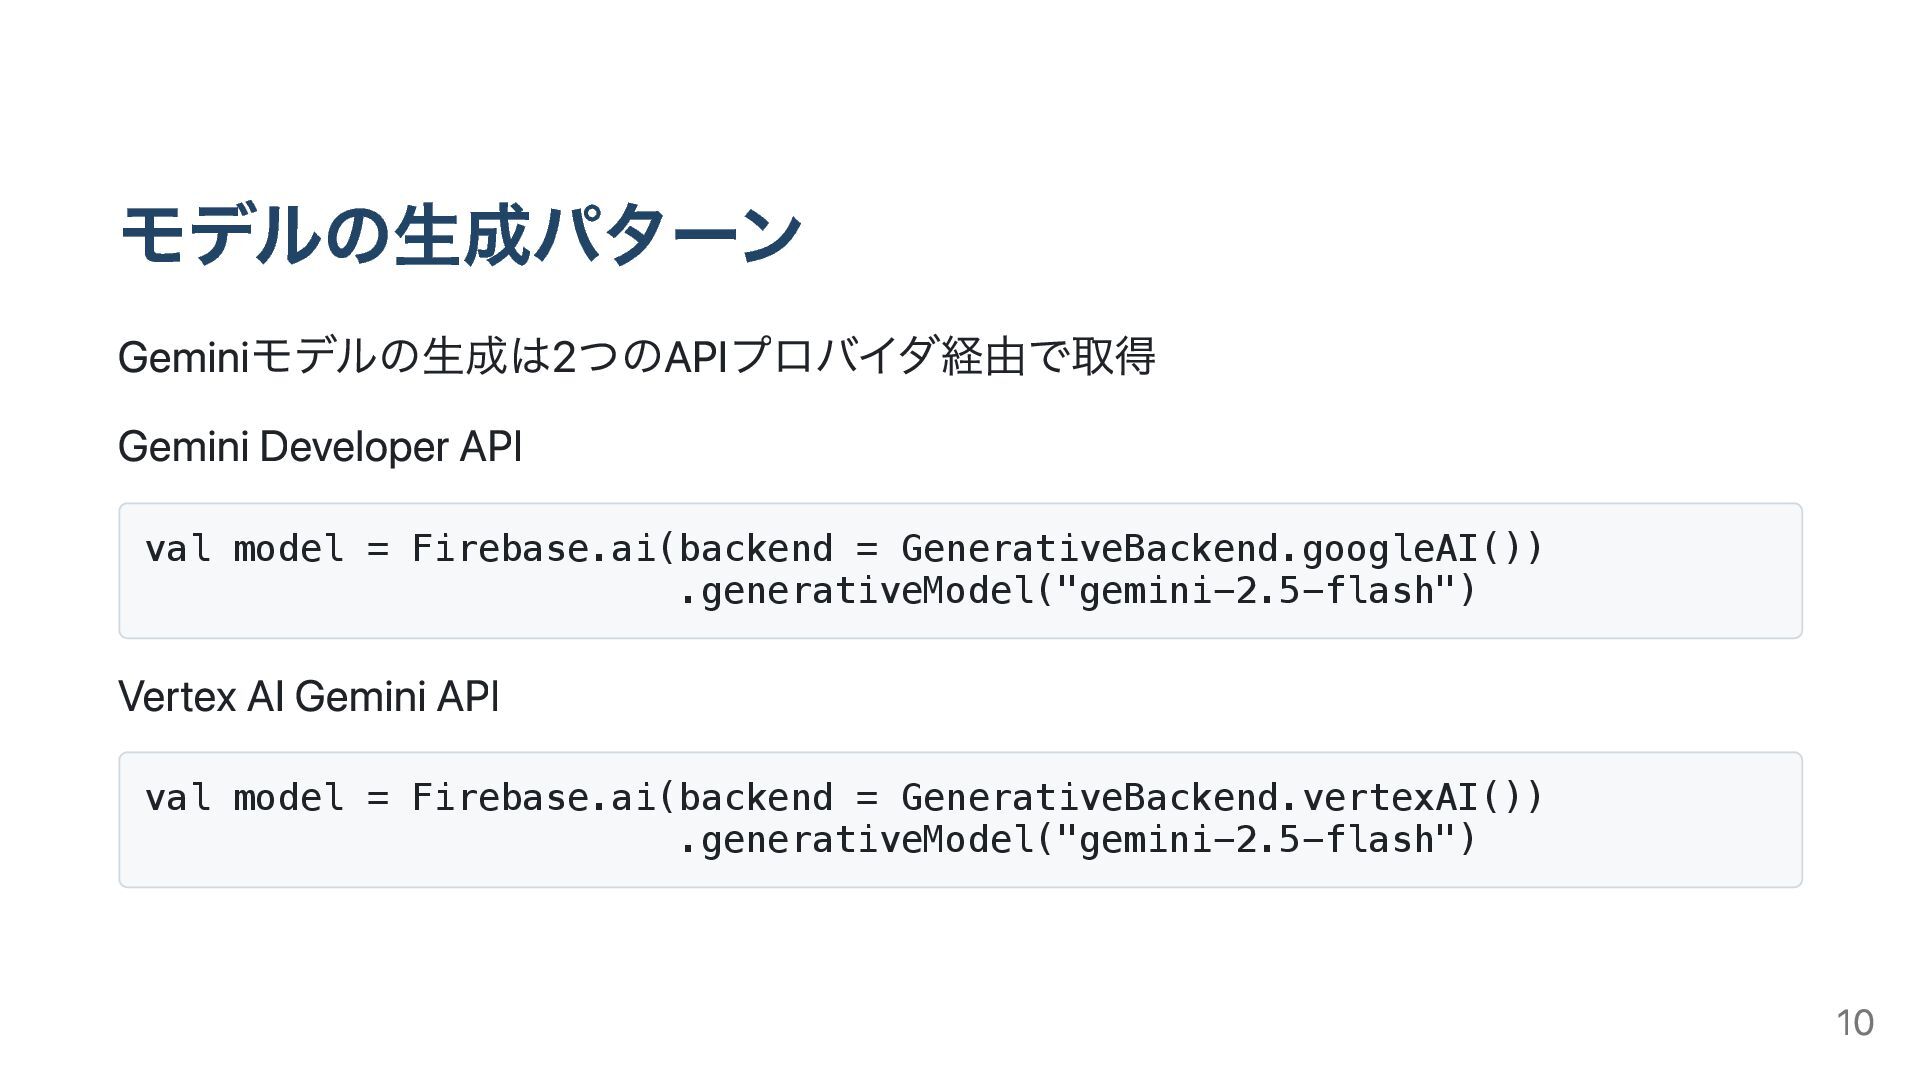Viewport: 1920px width, 1080px height.
Task: Click .generativeModel in the second code block
Action: (x=856, y=840)
